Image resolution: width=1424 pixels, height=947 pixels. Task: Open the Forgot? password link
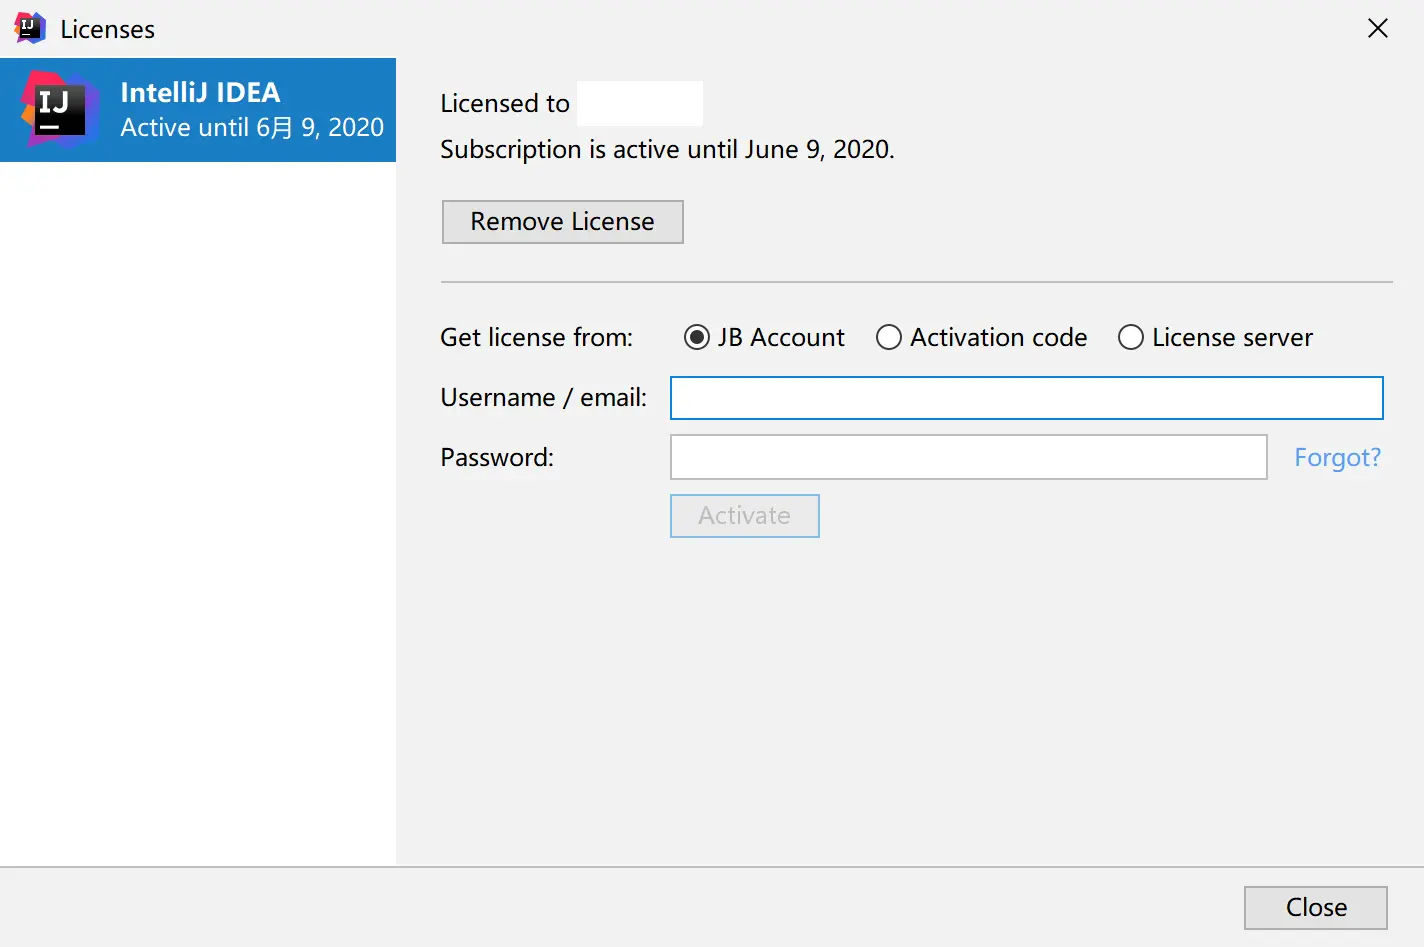(1337, 457)
